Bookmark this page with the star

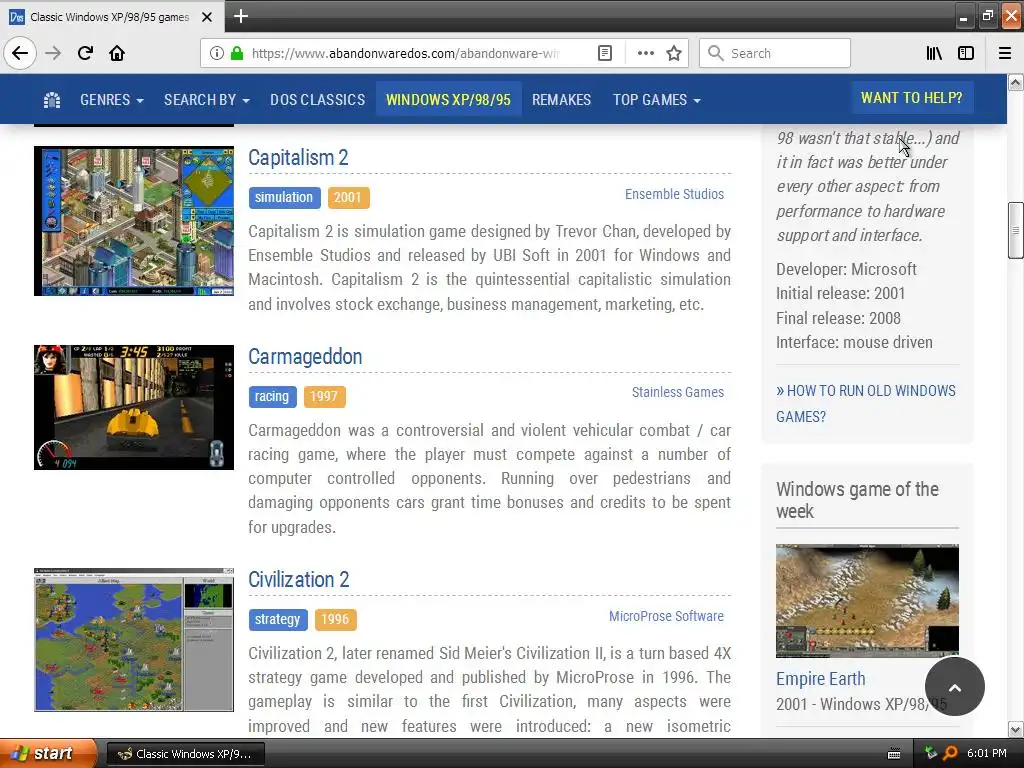(674, 53)
